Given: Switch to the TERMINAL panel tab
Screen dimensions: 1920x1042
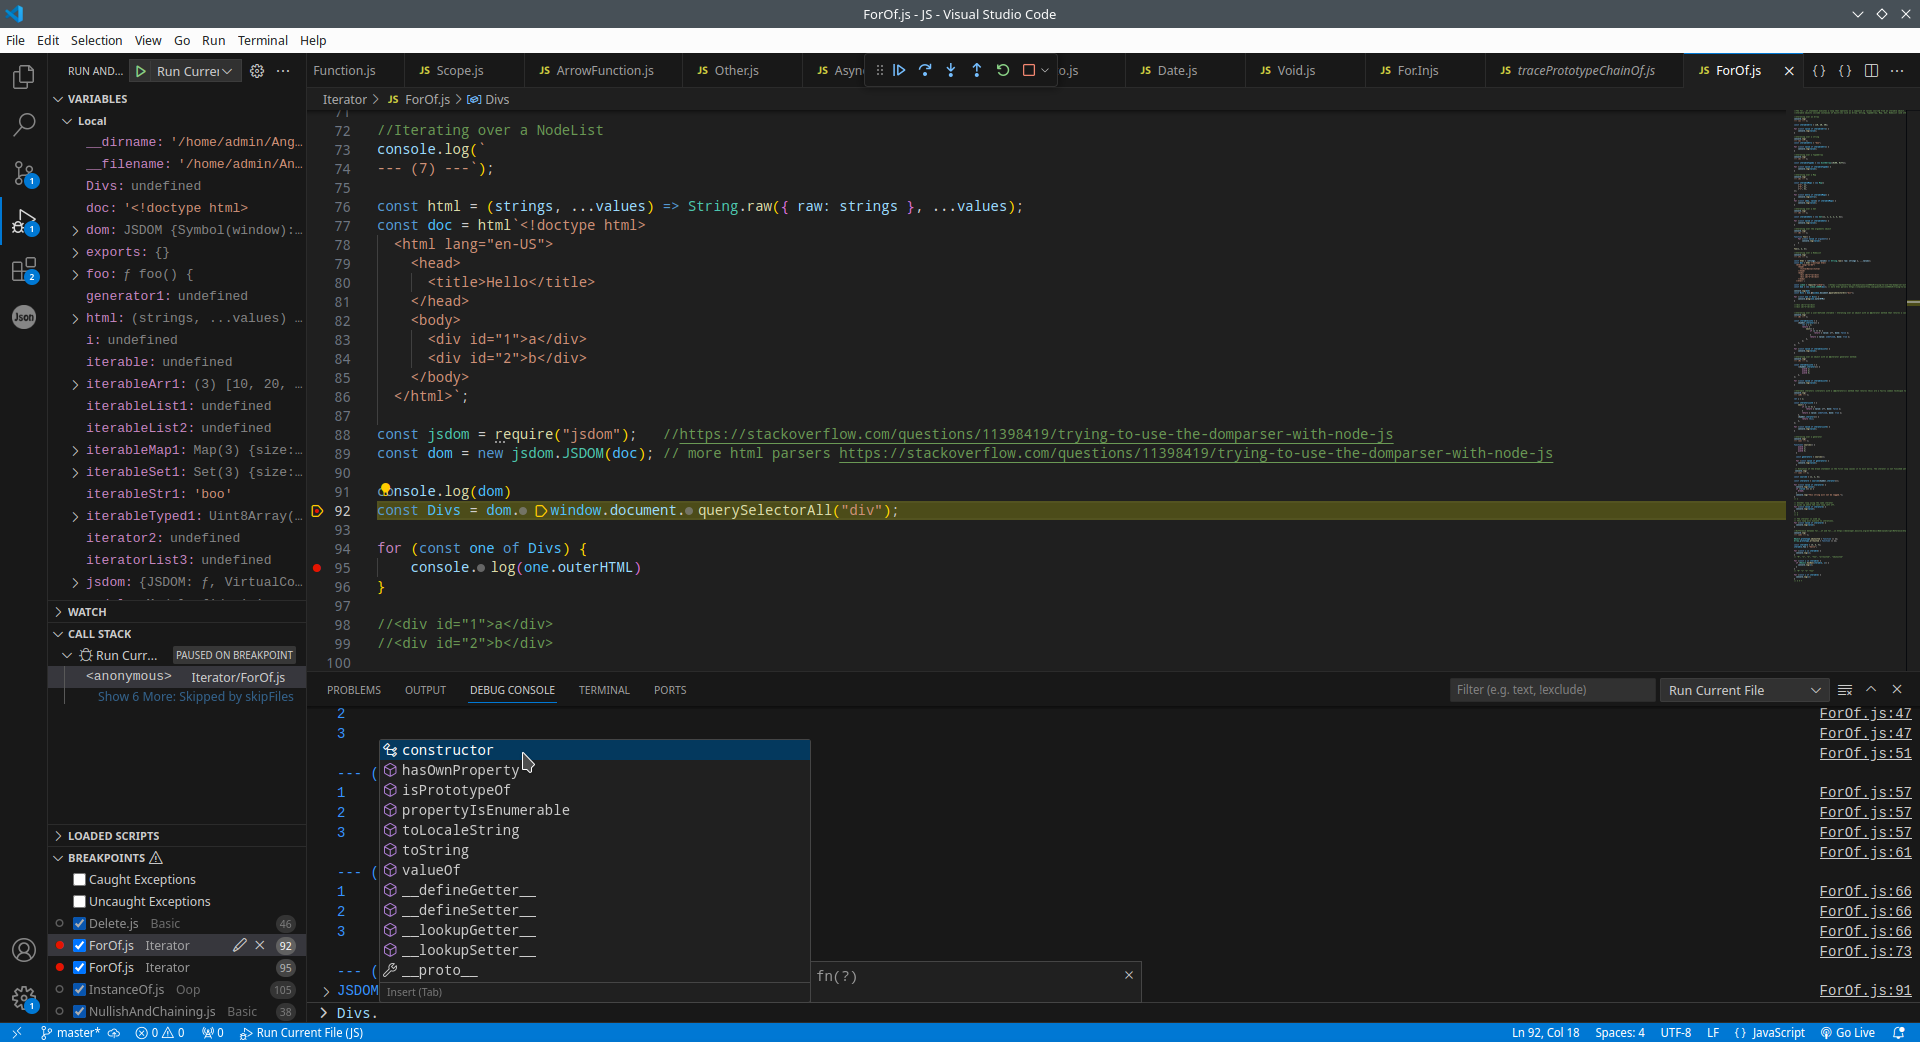Looking at the screenshot, I should 604,690.
